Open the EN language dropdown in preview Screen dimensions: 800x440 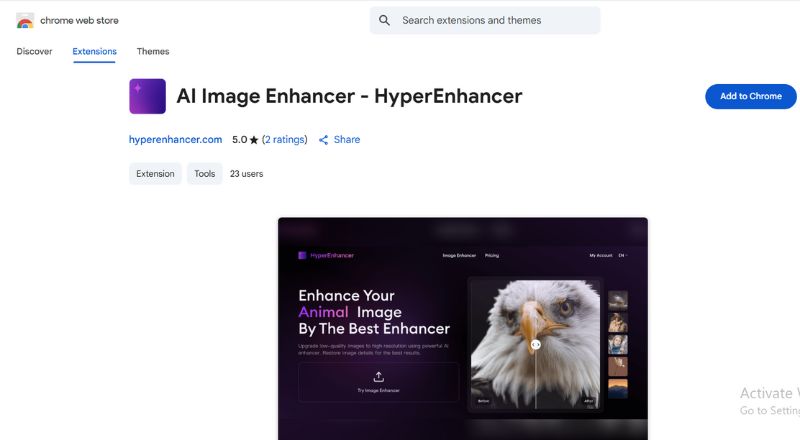tap(623, 255)
